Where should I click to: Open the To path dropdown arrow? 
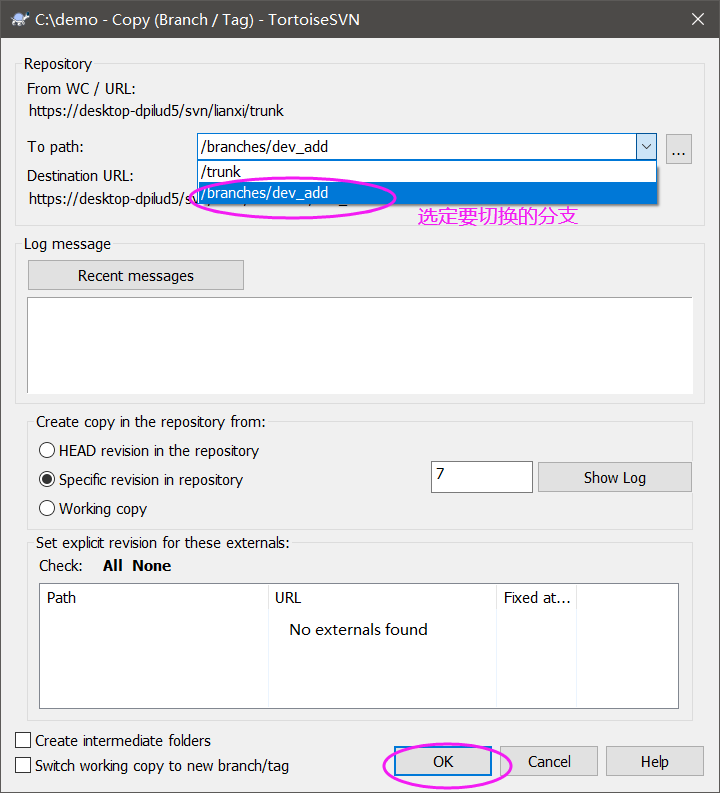pos(646,147)
